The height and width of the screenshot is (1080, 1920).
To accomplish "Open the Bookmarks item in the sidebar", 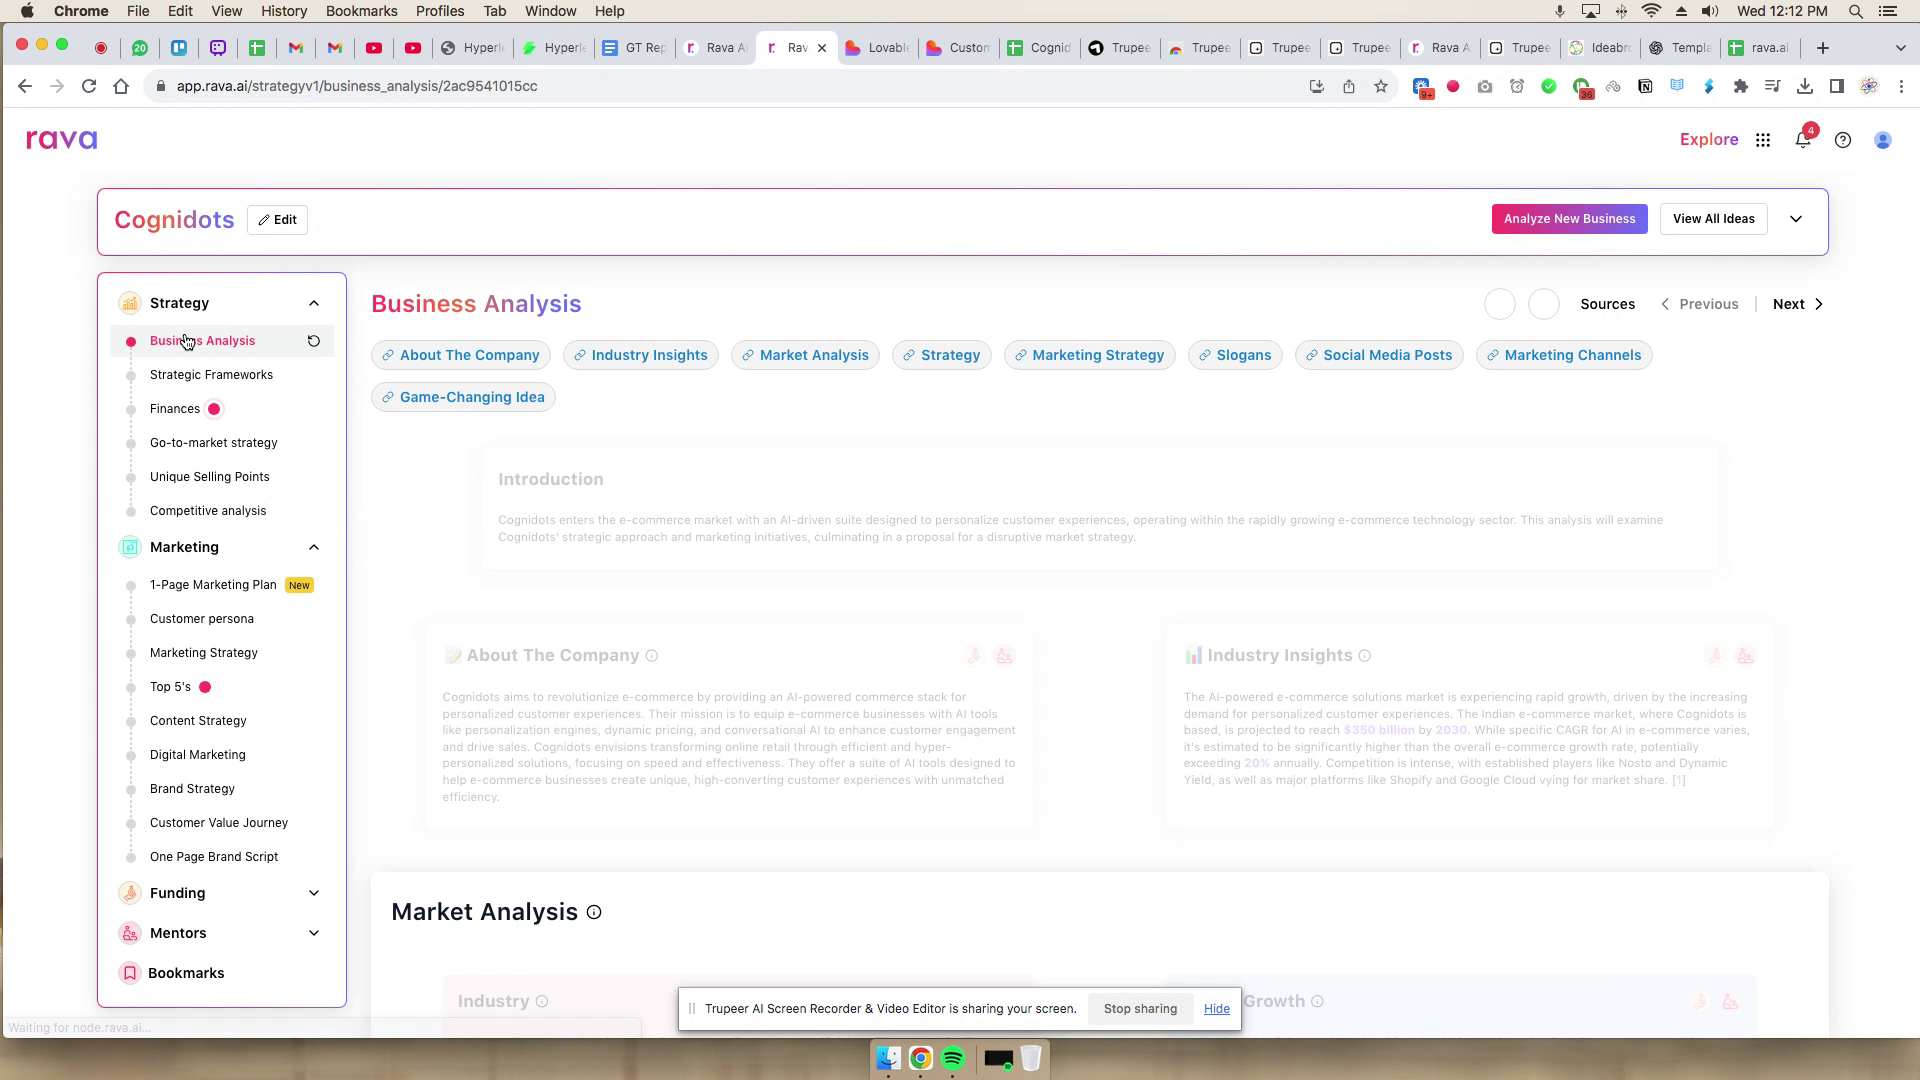I will coord(186,972).
